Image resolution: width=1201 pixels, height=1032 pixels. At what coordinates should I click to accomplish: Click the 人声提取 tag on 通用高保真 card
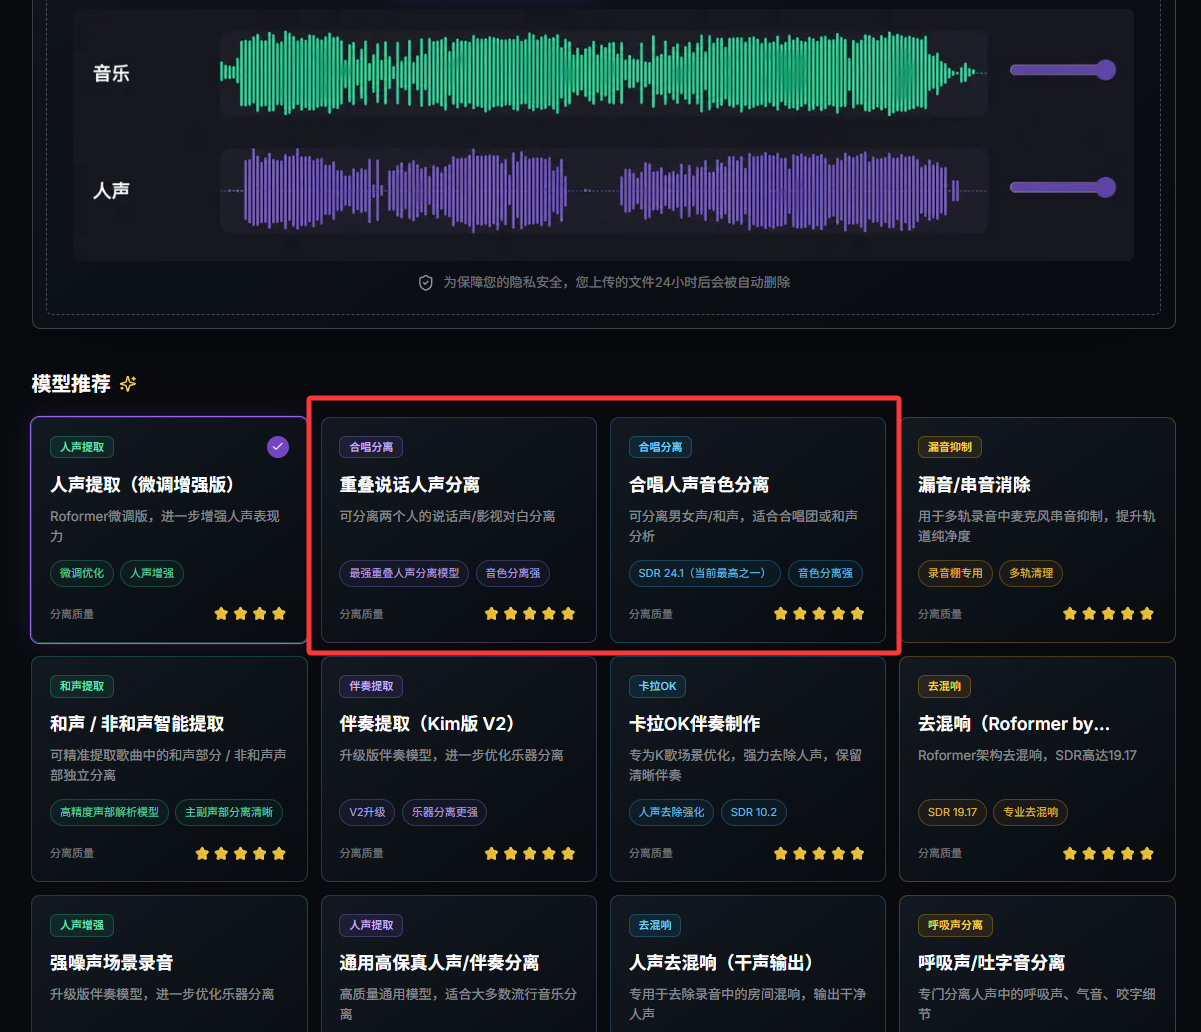tap(371, 925)
